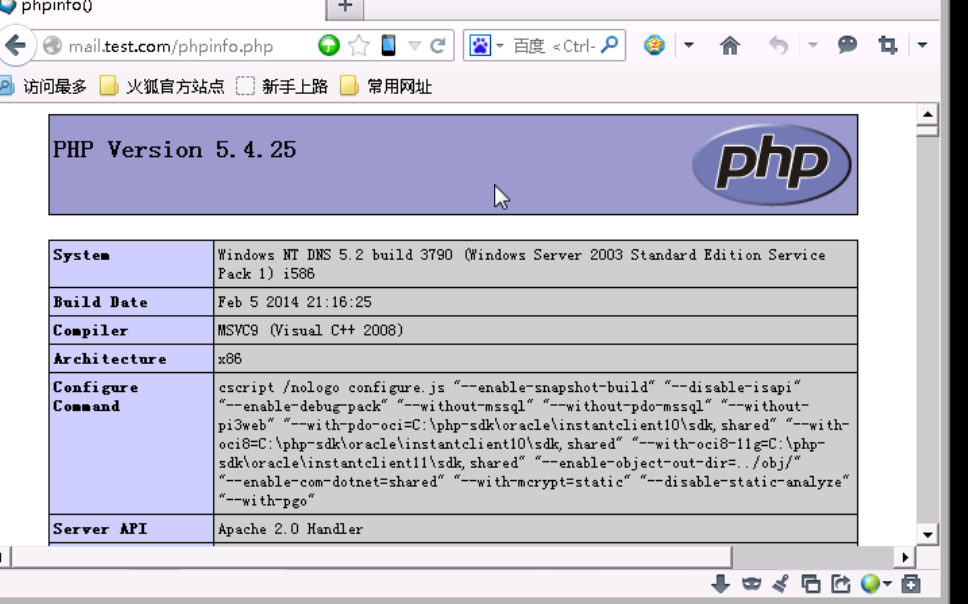The width and height of the screenshot is (968, 604).
Task: Click the green go arrow in address bar
Action: click(328, 46)
